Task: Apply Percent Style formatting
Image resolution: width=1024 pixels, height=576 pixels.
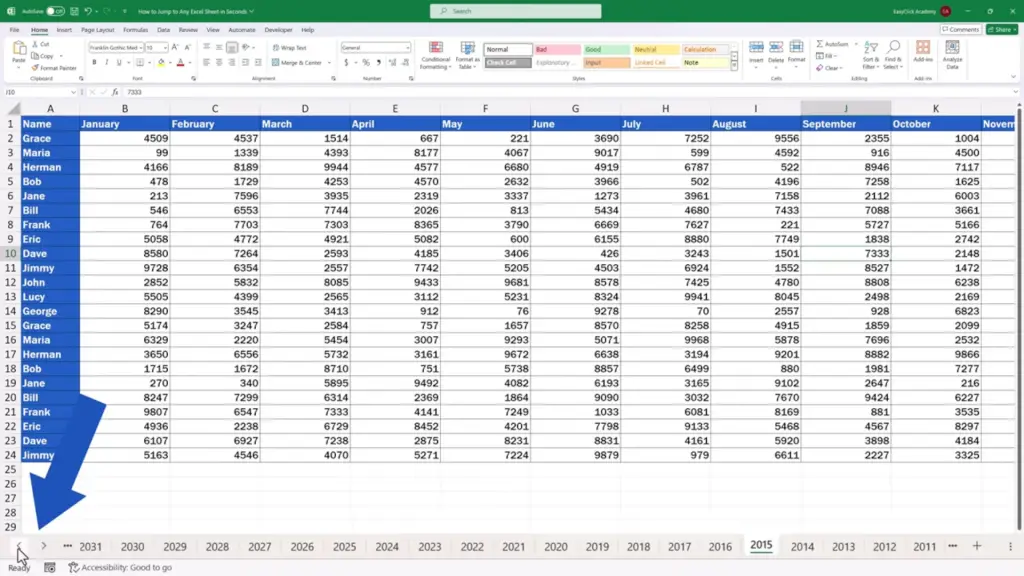Action: [366, 63]
